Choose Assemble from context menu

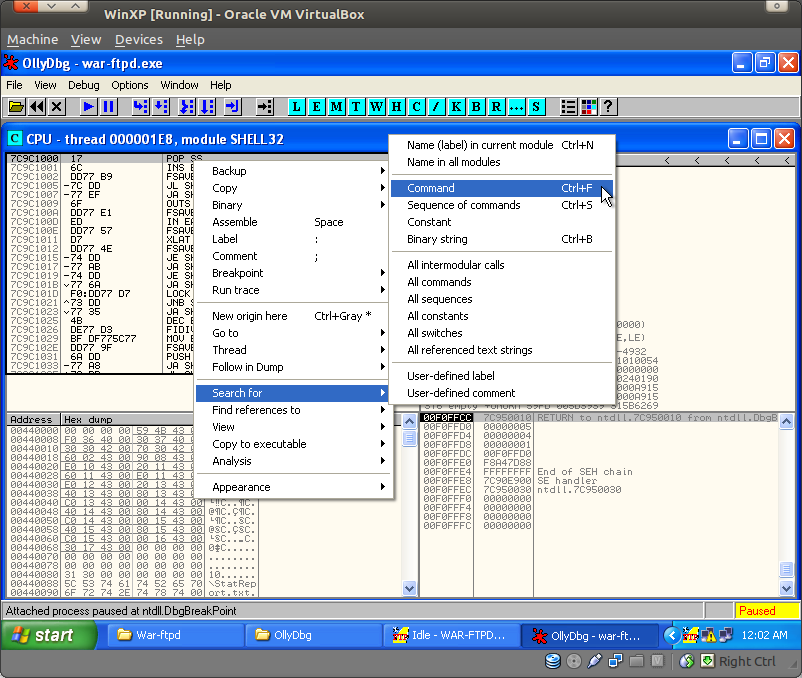292,222
